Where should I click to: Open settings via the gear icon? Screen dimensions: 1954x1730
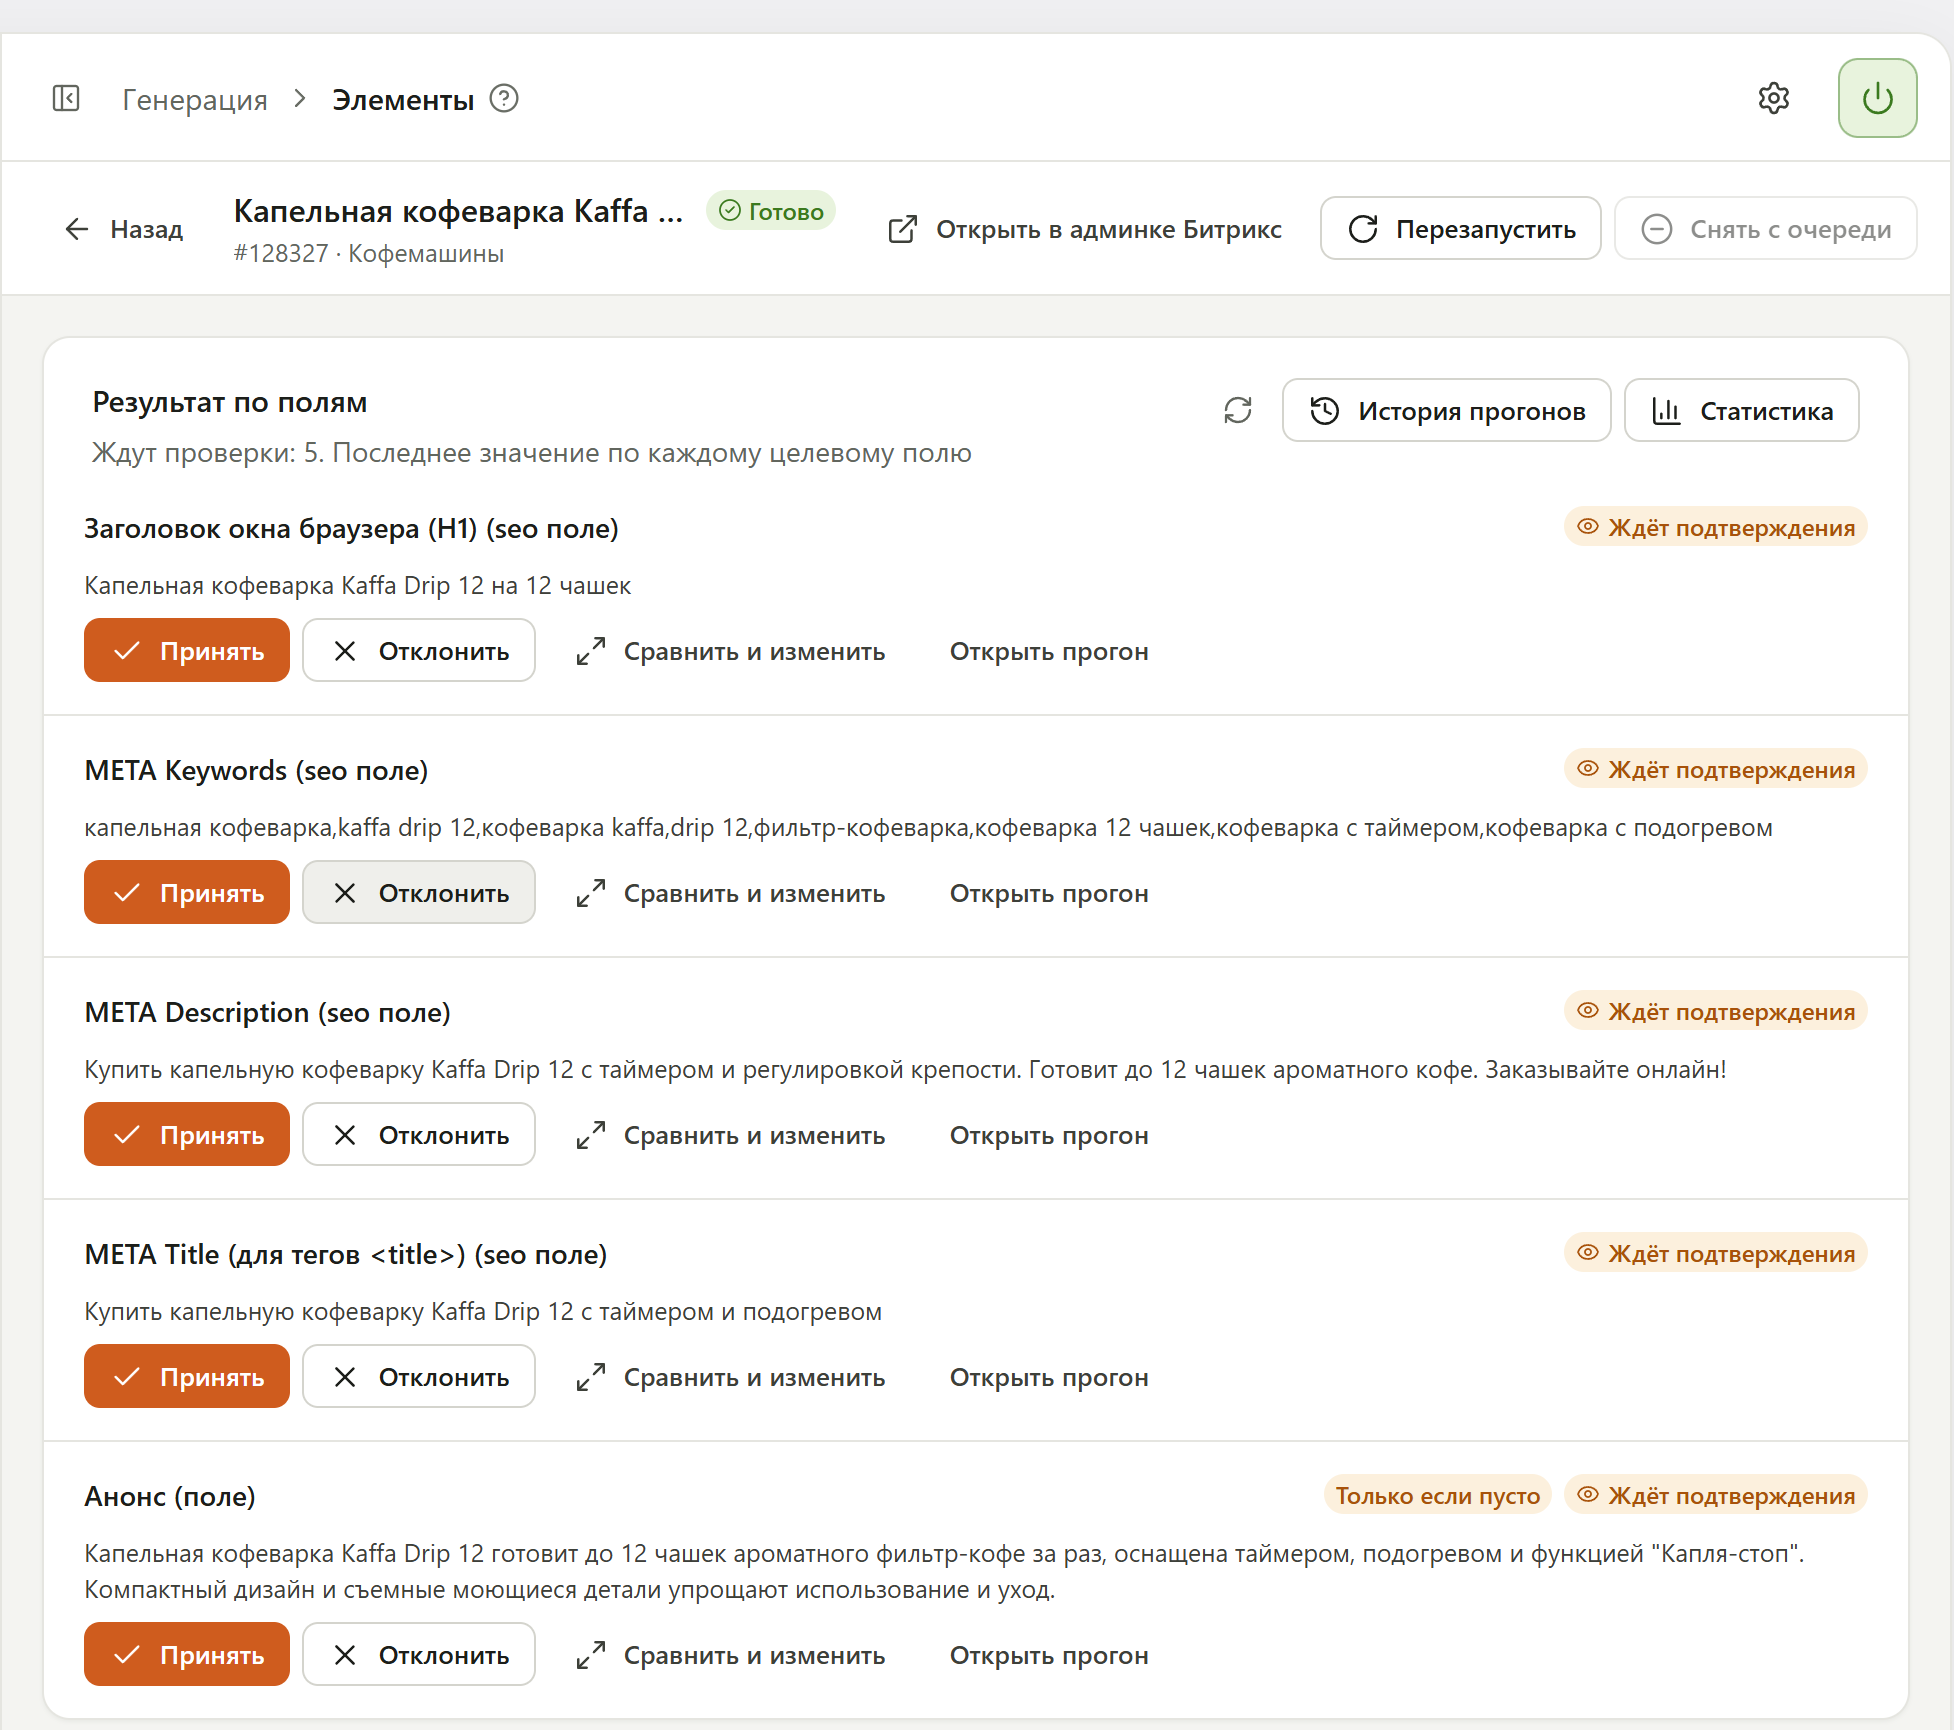1774,98
